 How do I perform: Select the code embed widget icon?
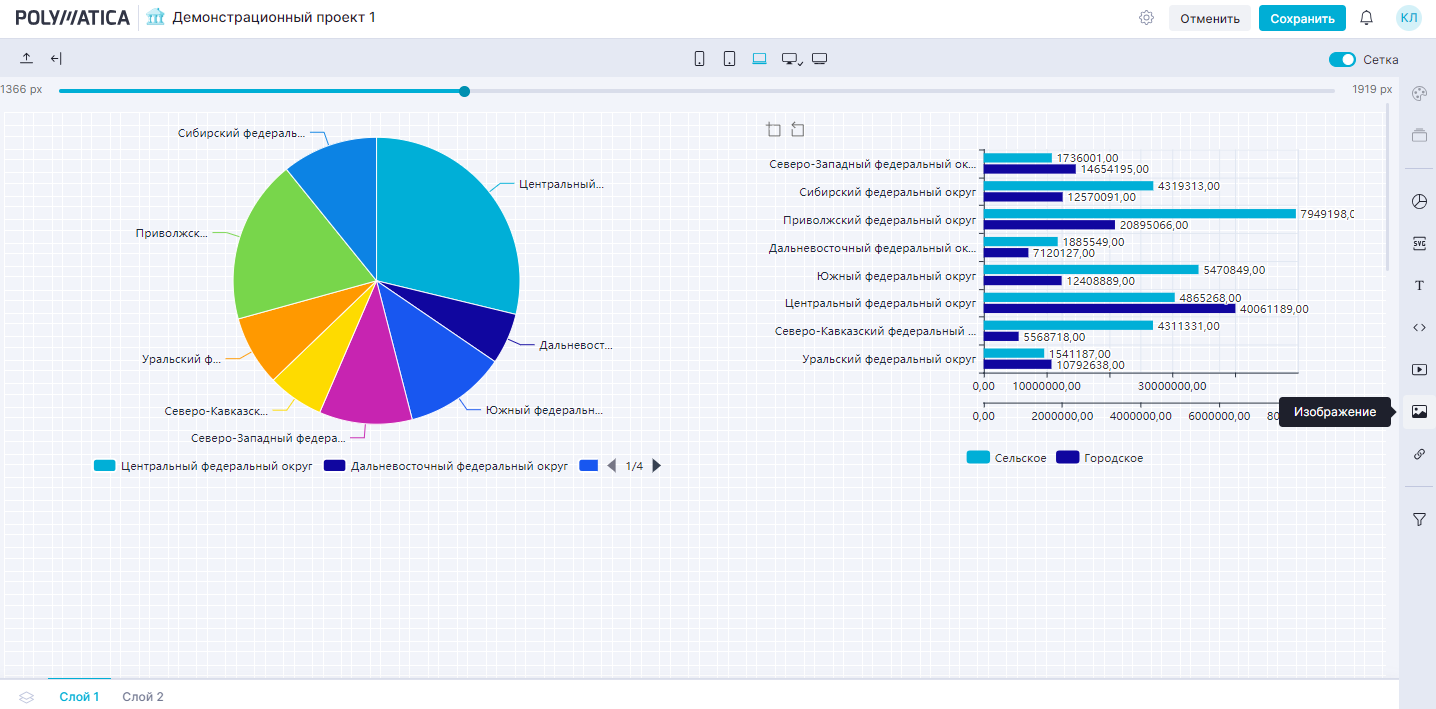tap(1419, 327)
